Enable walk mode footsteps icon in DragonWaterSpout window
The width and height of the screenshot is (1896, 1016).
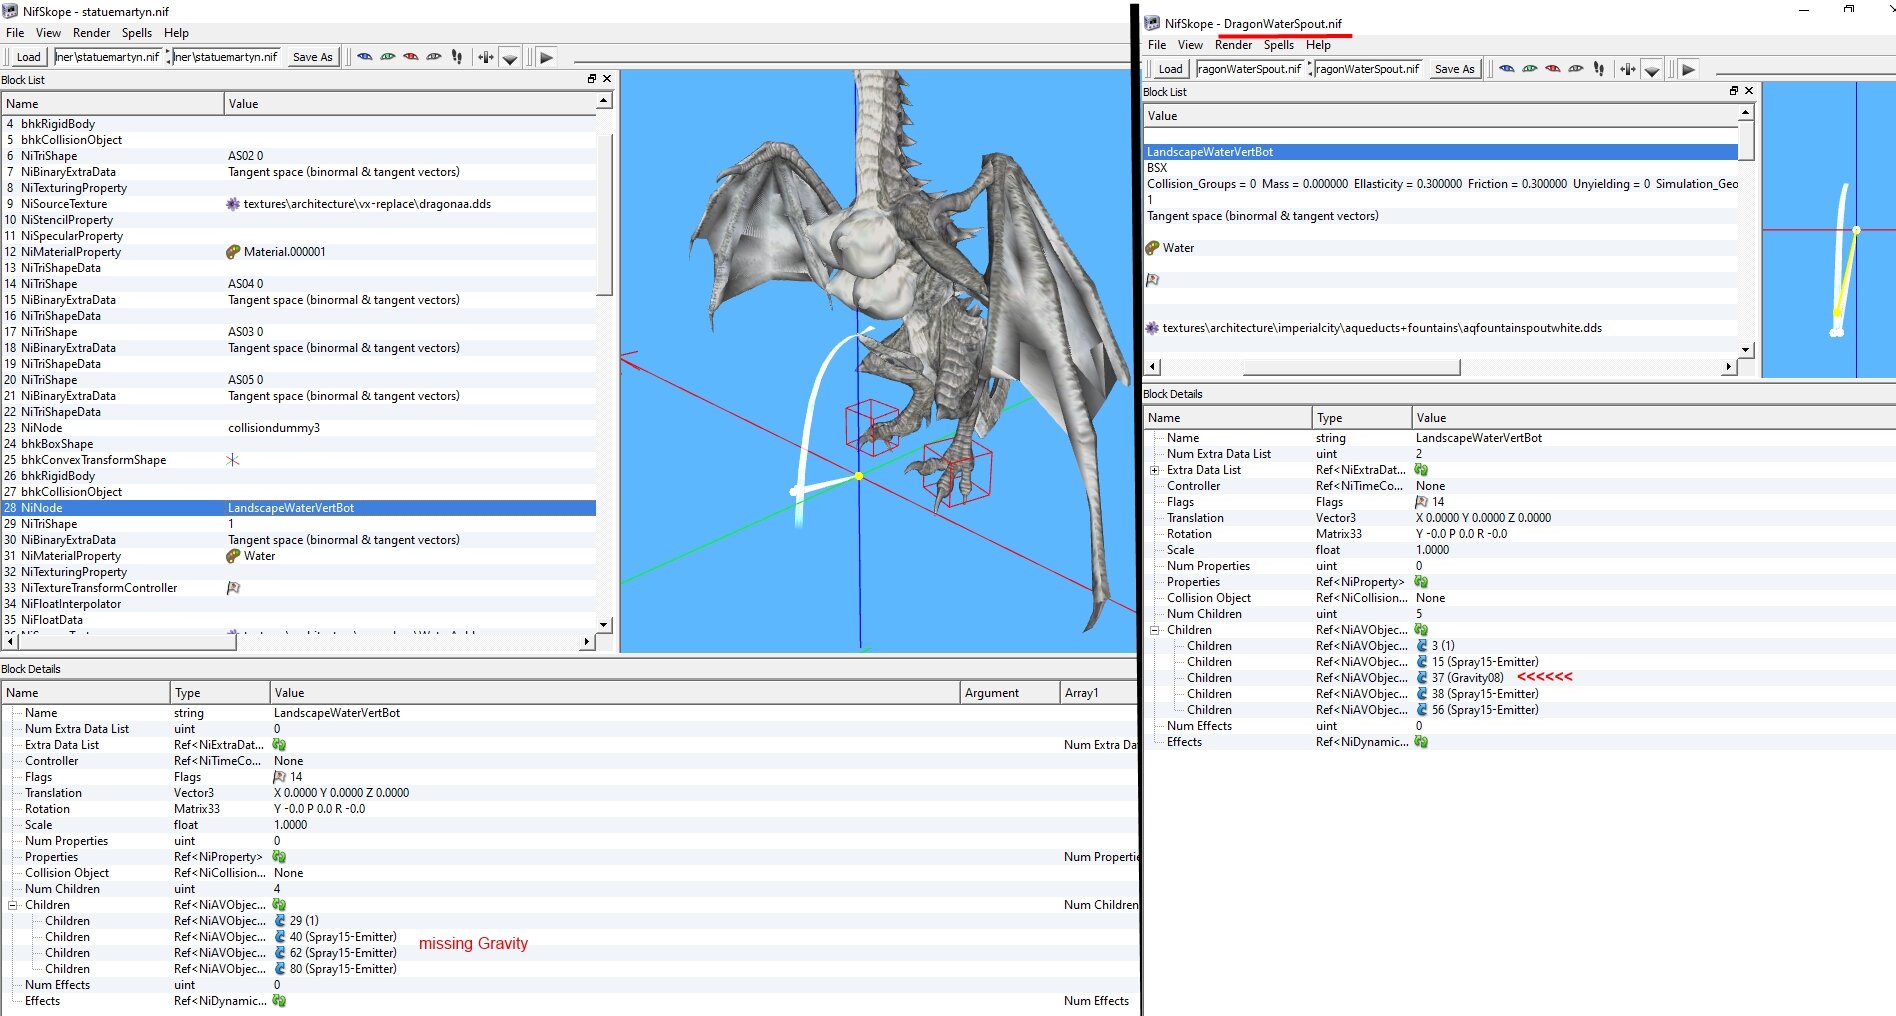1599,69
